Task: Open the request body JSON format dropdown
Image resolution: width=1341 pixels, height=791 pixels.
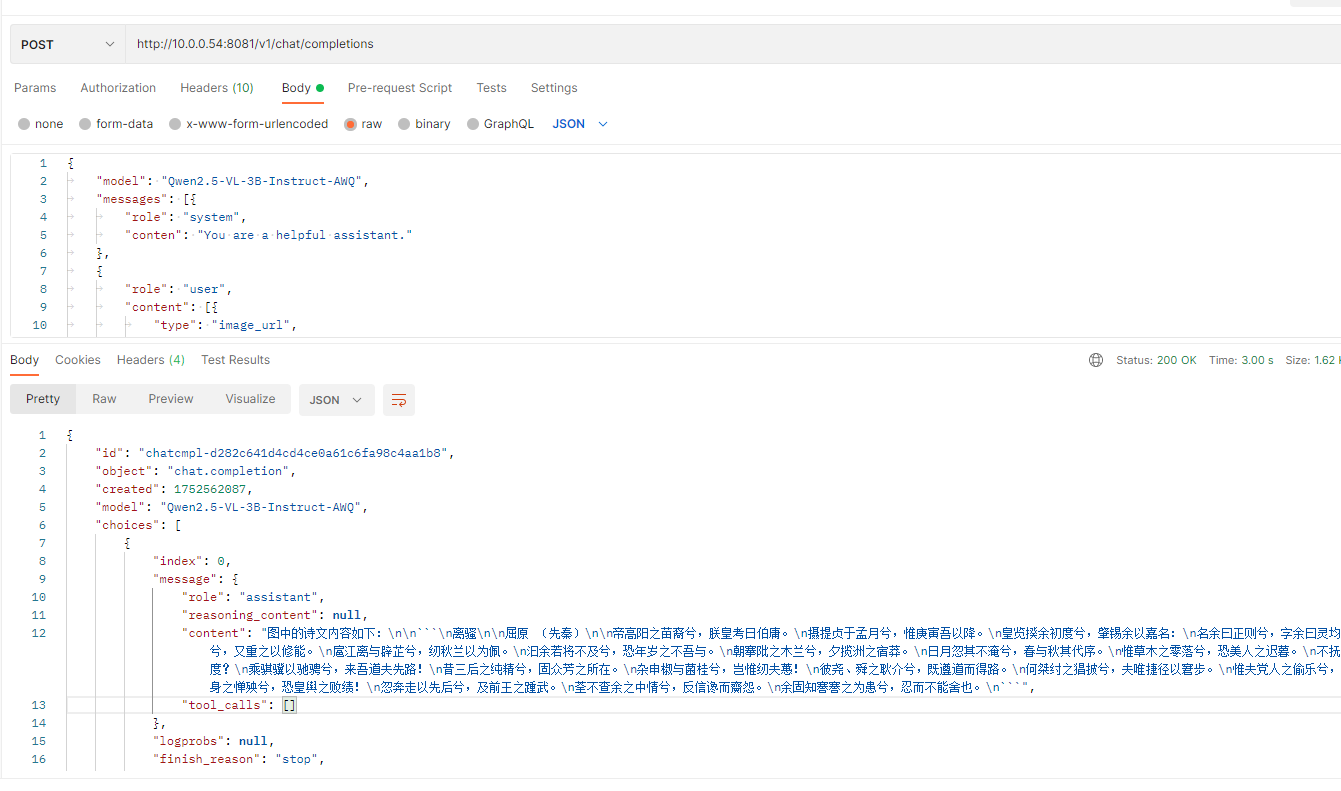Action: coord(580,124)
